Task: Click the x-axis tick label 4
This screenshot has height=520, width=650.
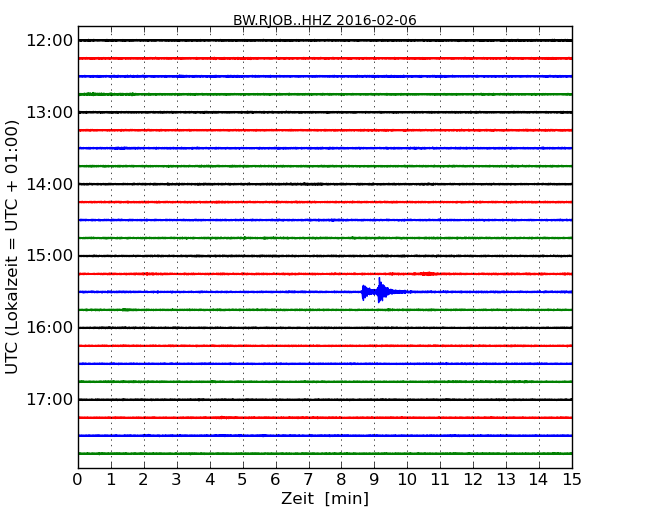Action: (210, 479)
